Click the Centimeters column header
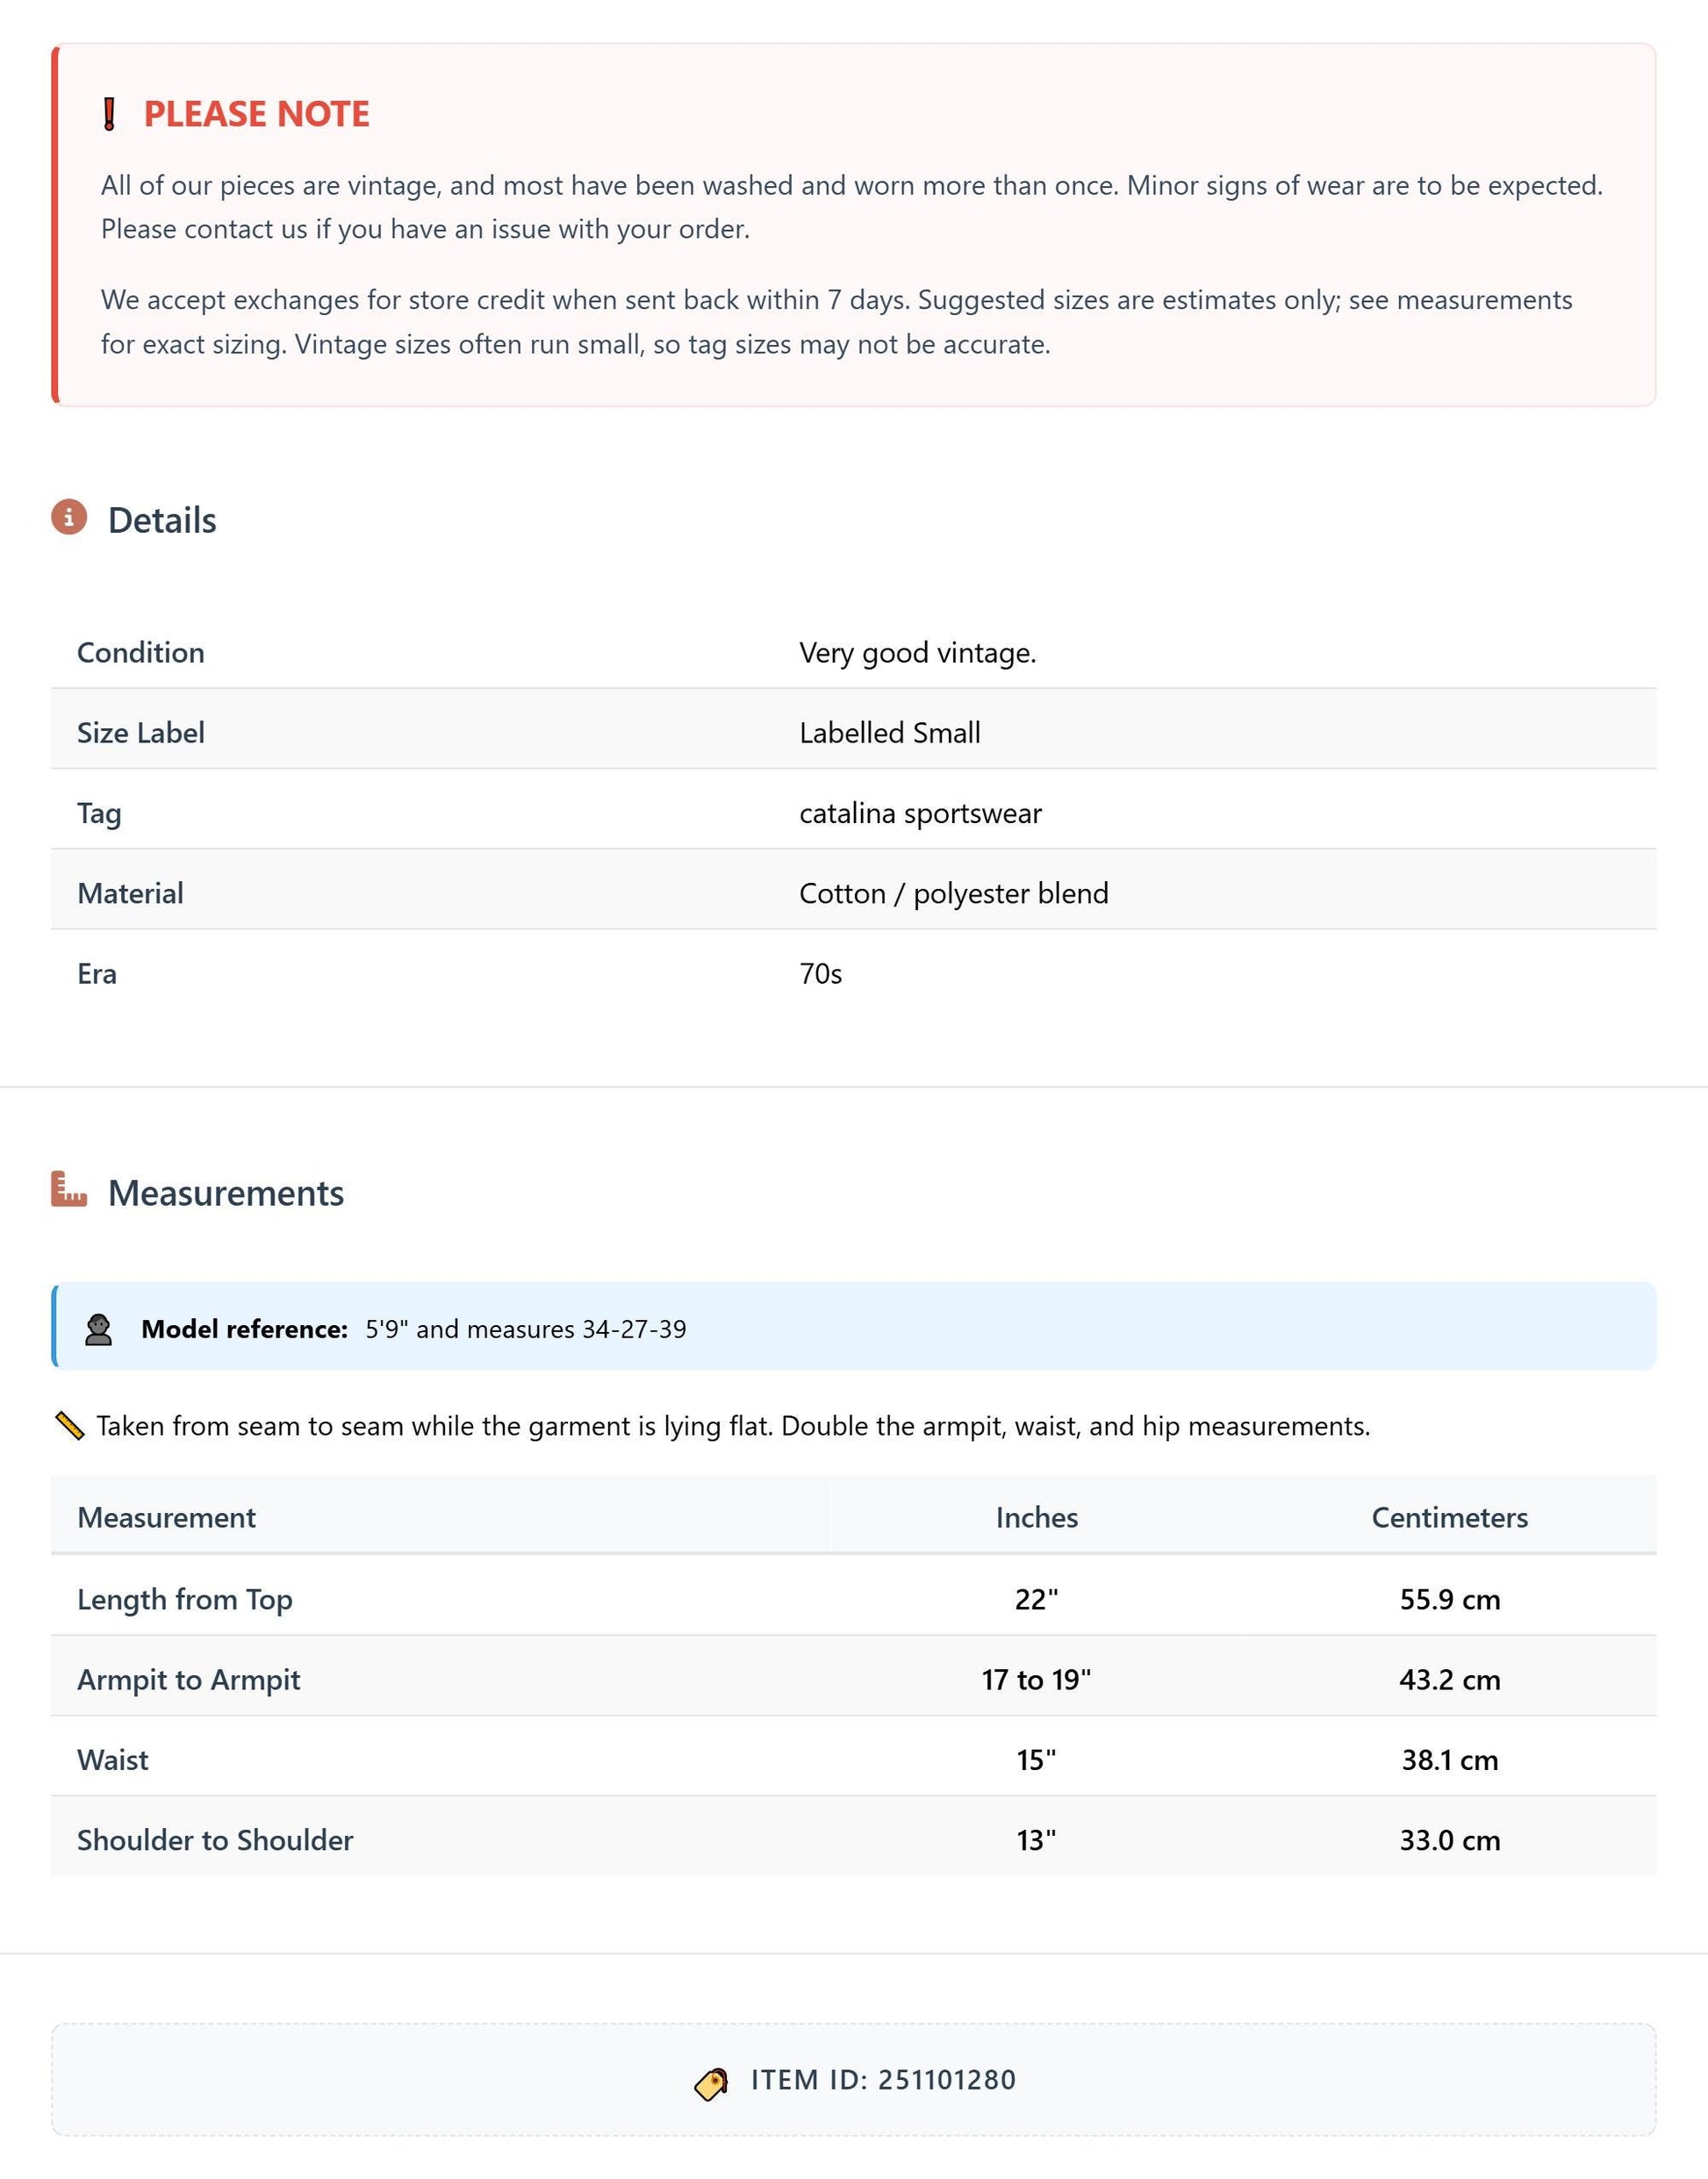Screen dimensions: 1708x2179 1450,1517
